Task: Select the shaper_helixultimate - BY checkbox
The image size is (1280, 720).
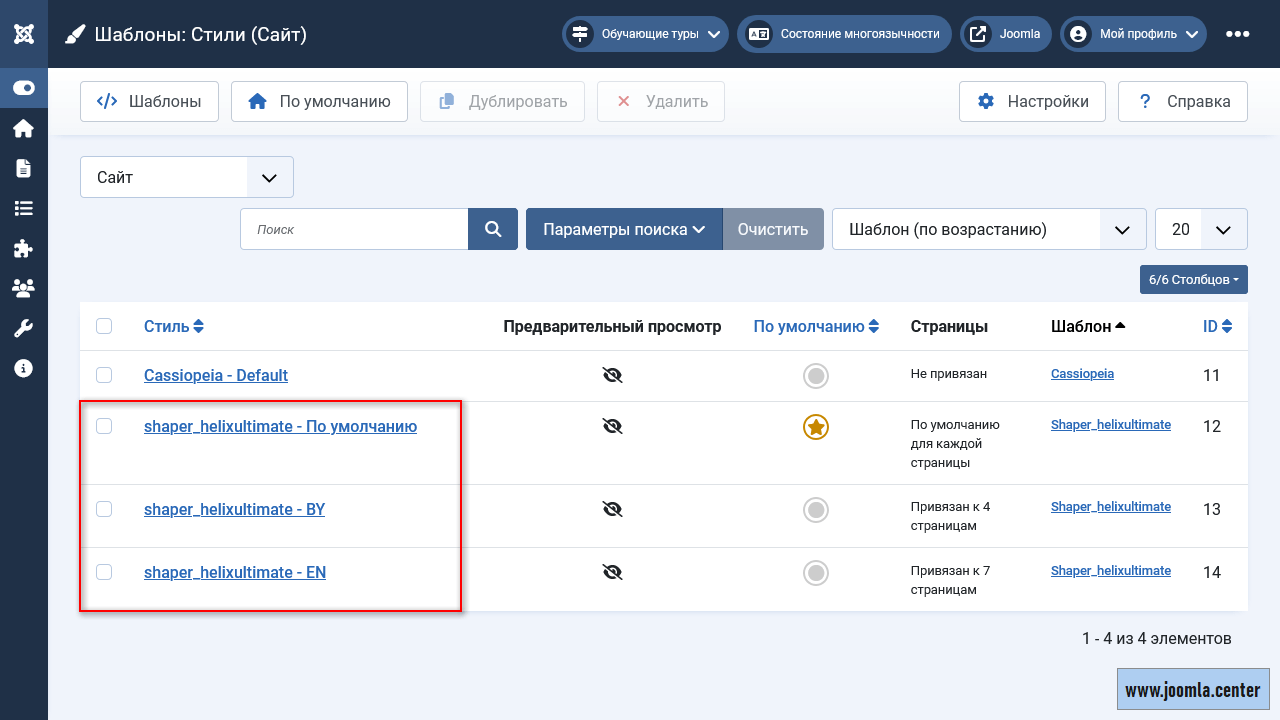Action: [x=104, y=509]
